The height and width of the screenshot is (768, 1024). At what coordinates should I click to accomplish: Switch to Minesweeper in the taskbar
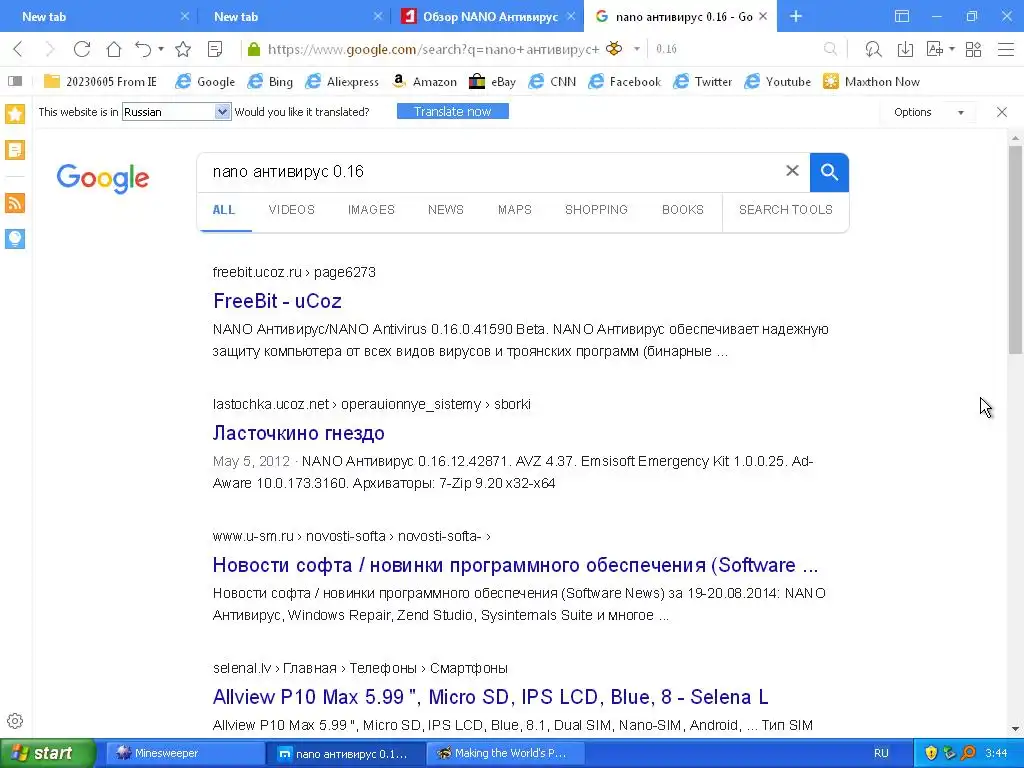coord(184,753)
